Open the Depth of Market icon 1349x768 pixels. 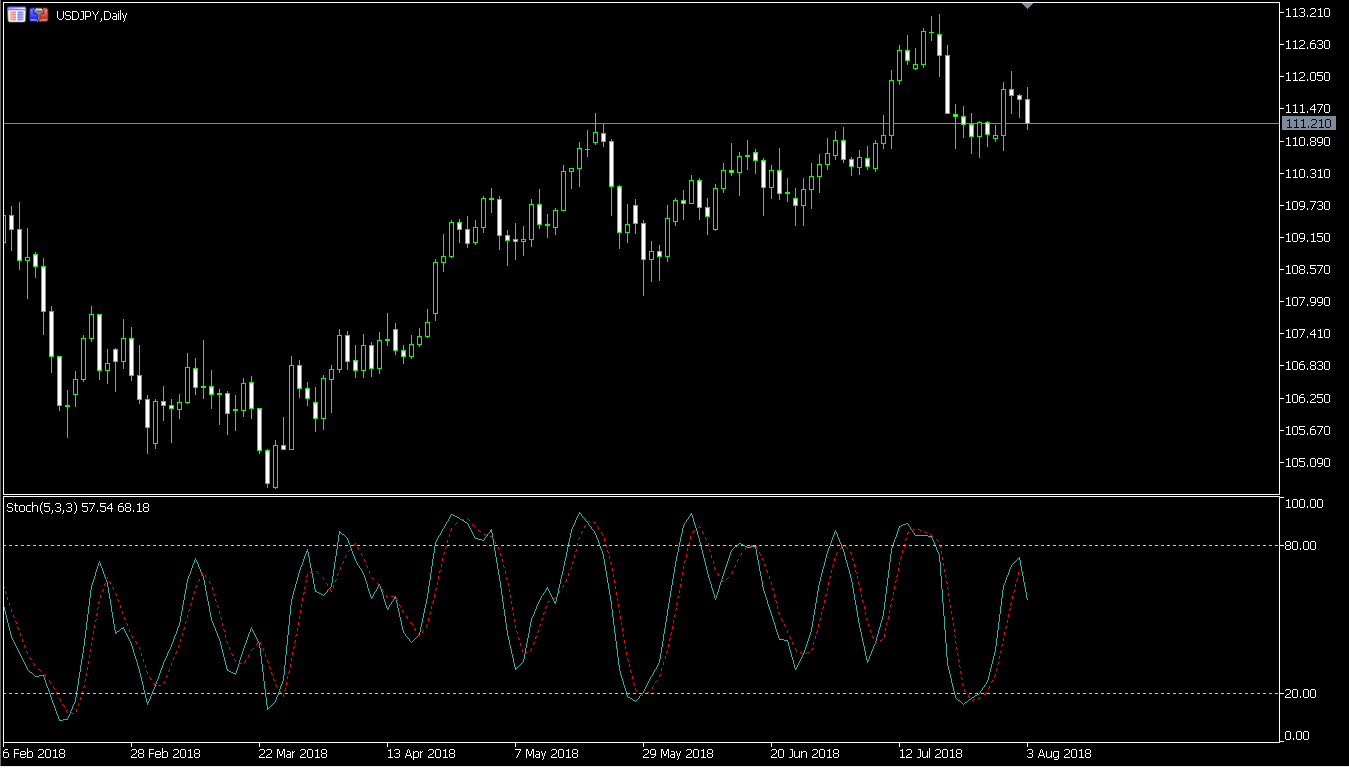tap(17, 15)
